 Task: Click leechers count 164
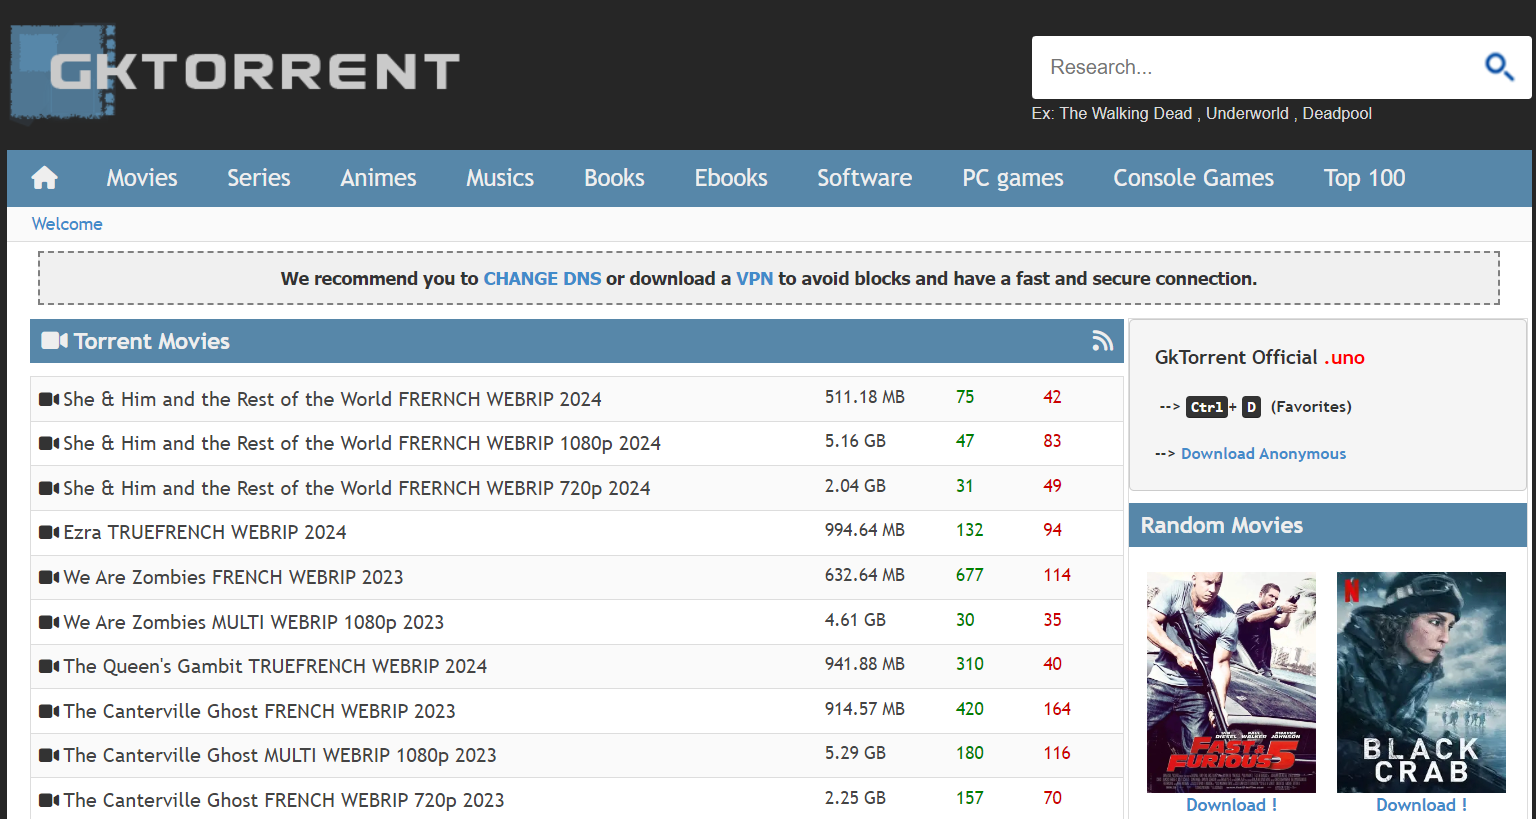coord(1057,709)
